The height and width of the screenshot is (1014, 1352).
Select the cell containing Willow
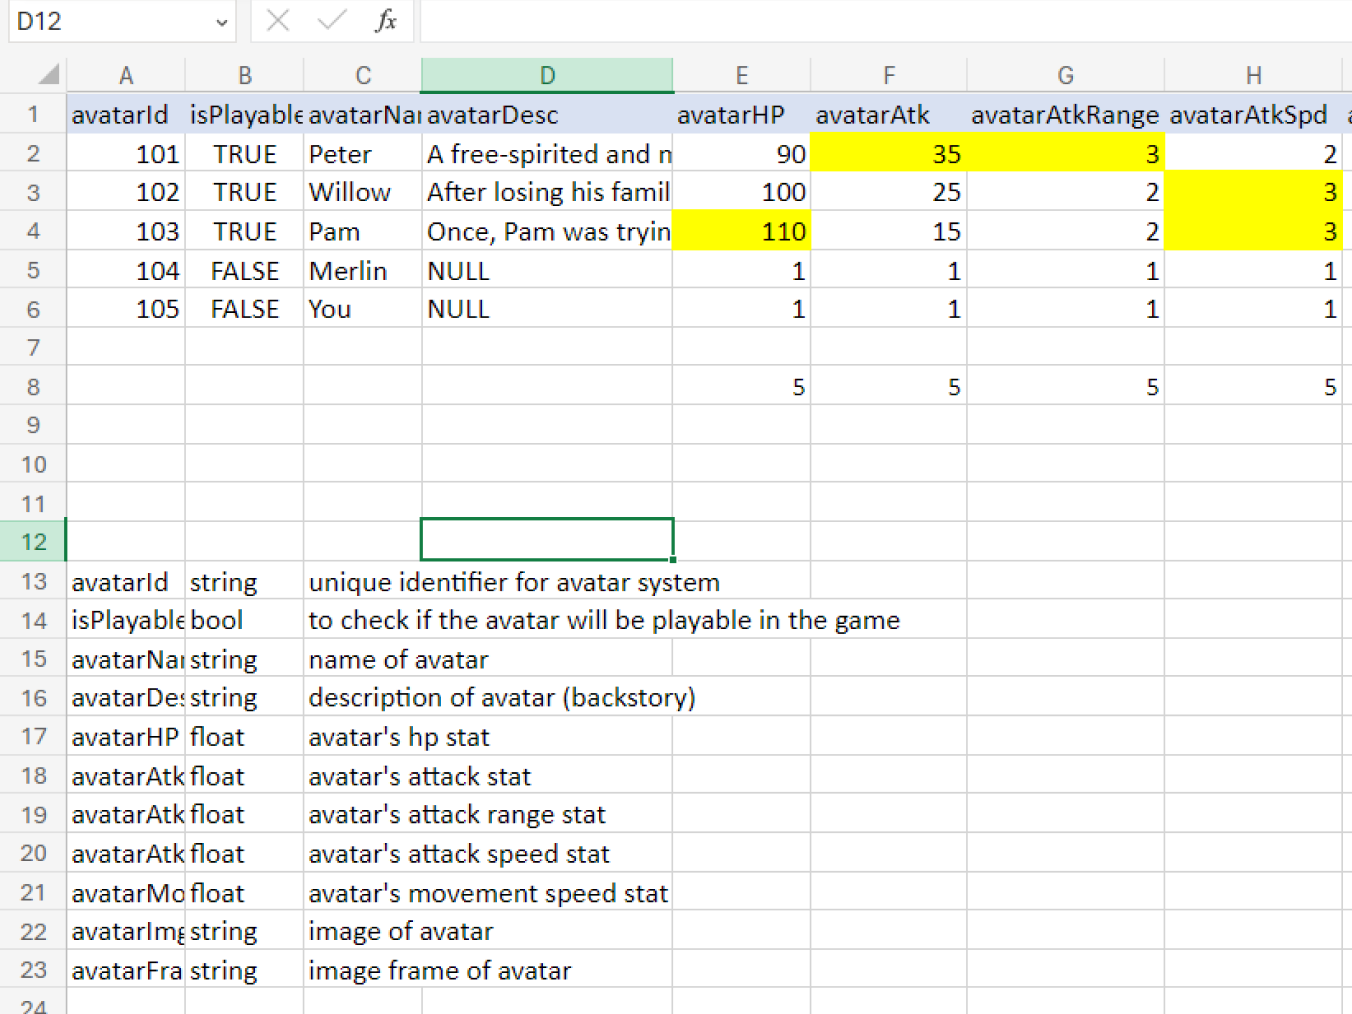[x=362, y=192]
